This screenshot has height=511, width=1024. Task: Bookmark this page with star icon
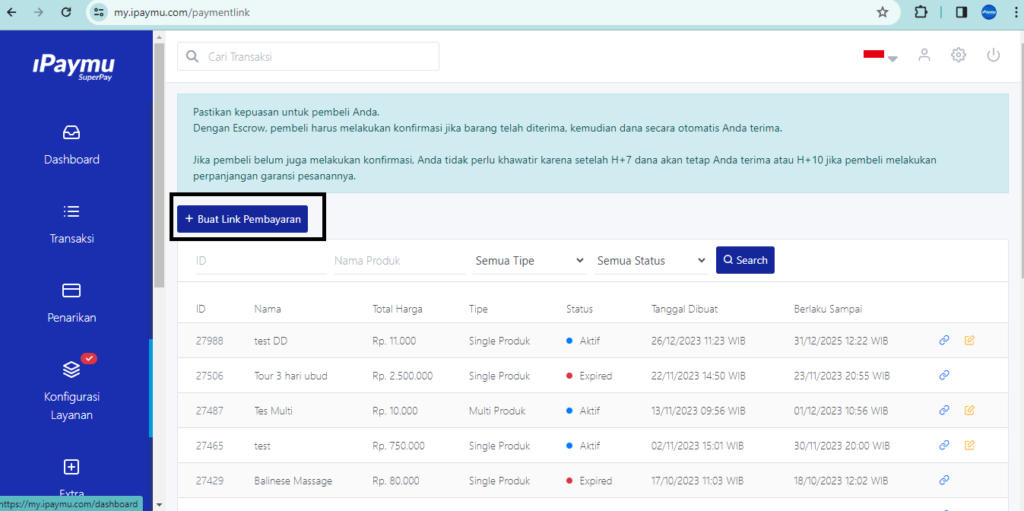click(x=882, y=13)
